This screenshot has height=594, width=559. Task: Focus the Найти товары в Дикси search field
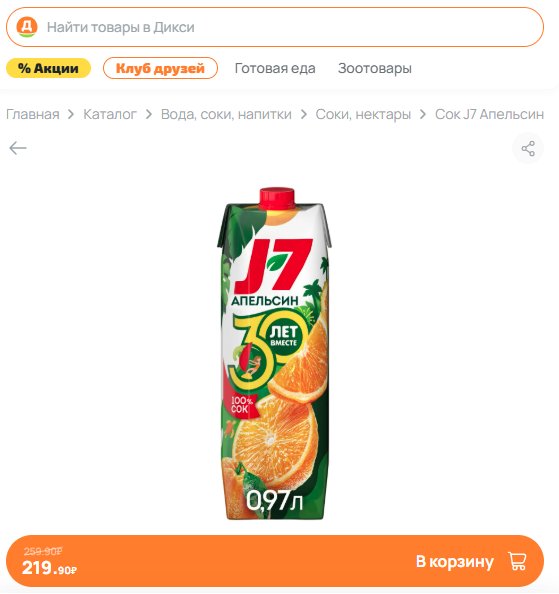click(x=275, y=27)
